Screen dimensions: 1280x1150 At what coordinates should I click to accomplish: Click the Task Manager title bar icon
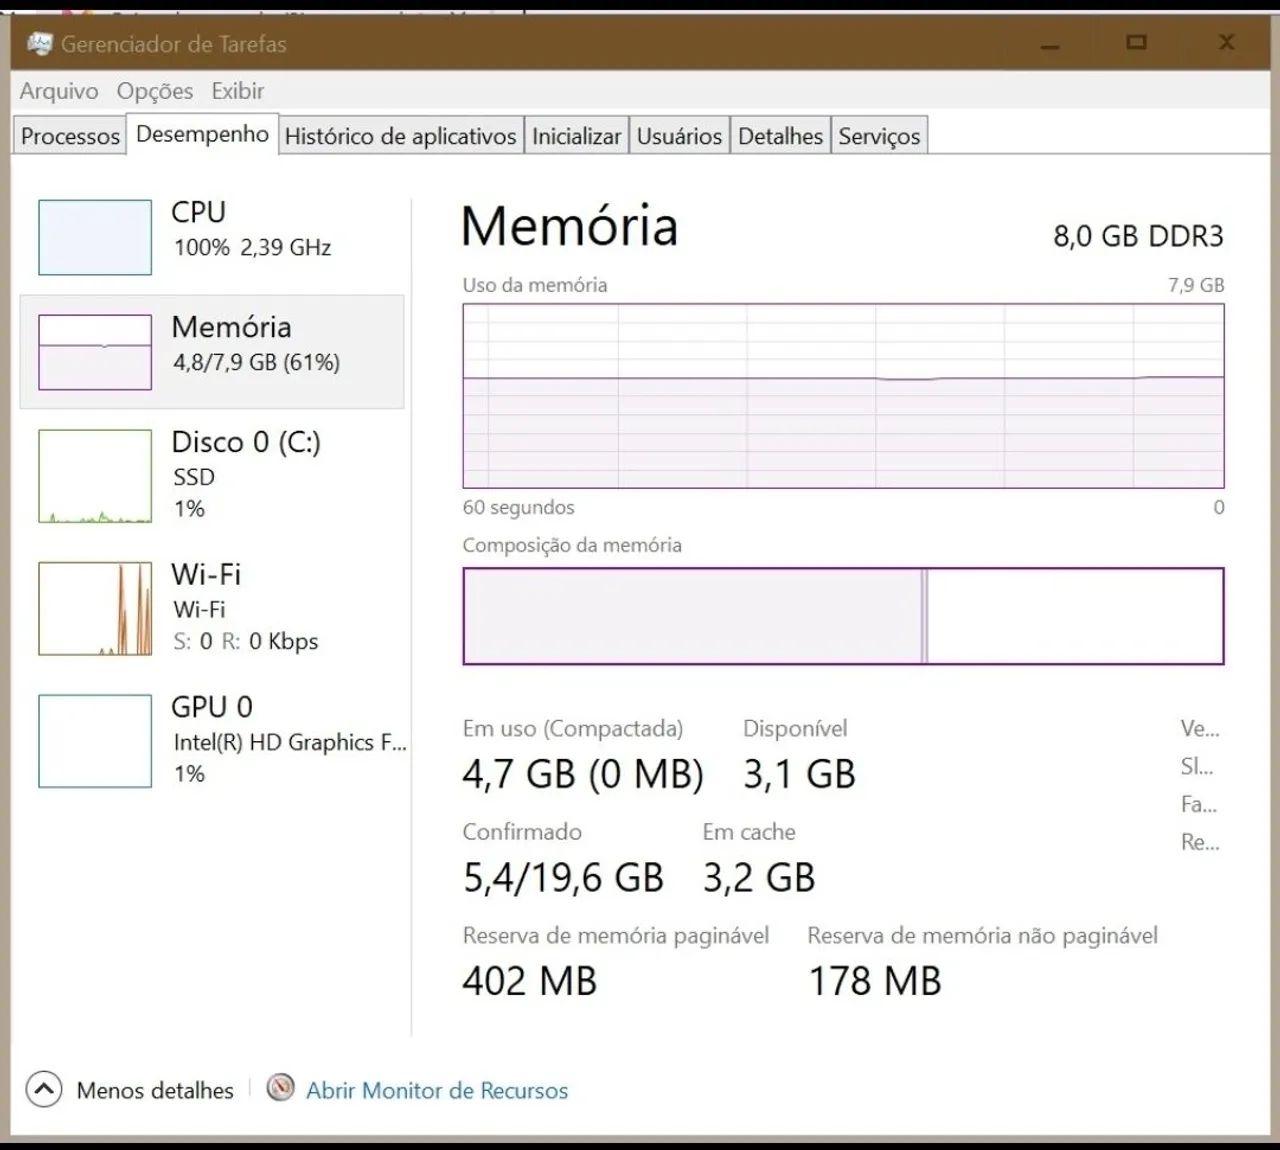[40, 44]
